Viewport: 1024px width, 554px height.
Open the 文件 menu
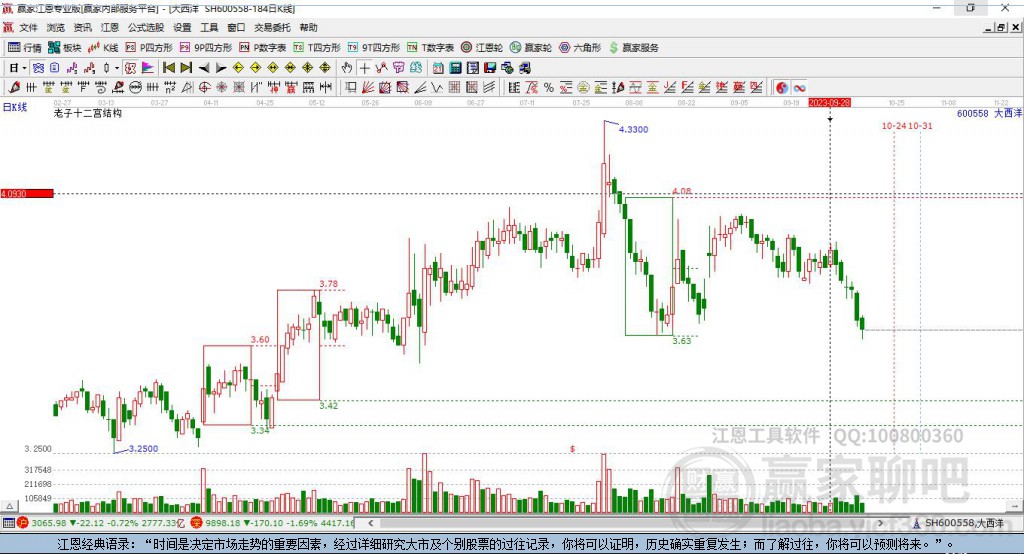29,27
